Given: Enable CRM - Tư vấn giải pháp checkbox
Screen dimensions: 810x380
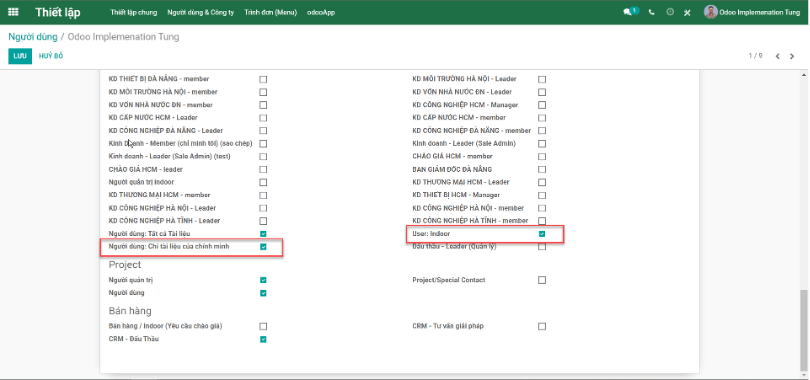Looking at the screenshot, I should [542, 326].
